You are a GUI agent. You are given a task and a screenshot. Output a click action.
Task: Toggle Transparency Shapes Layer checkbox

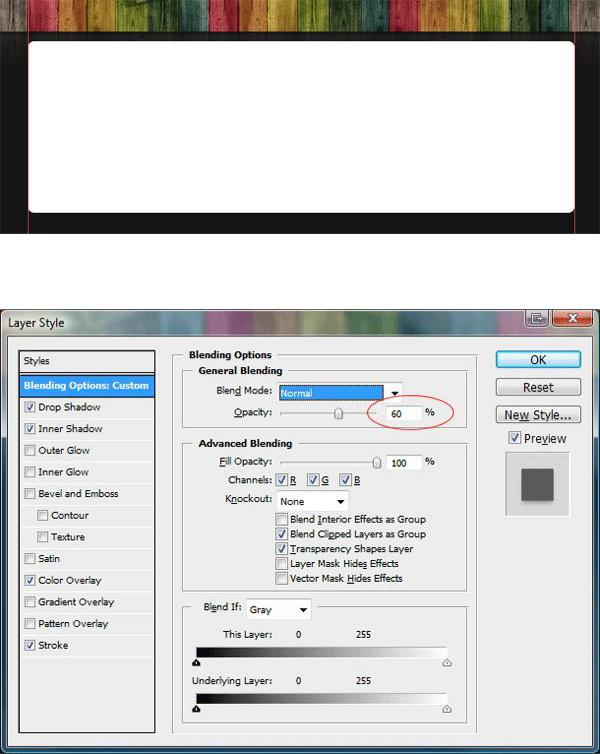282,549
